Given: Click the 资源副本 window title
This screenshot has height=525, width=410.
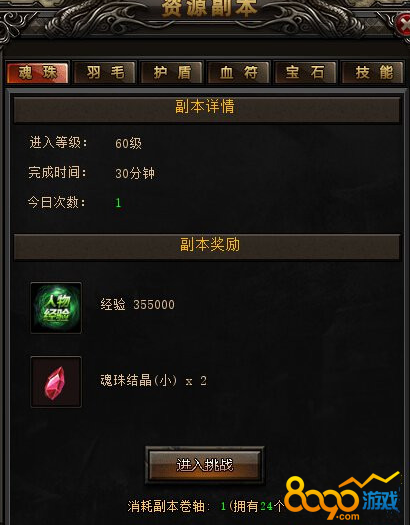Looking at the screenshot, I should click(x=210, y=8).
